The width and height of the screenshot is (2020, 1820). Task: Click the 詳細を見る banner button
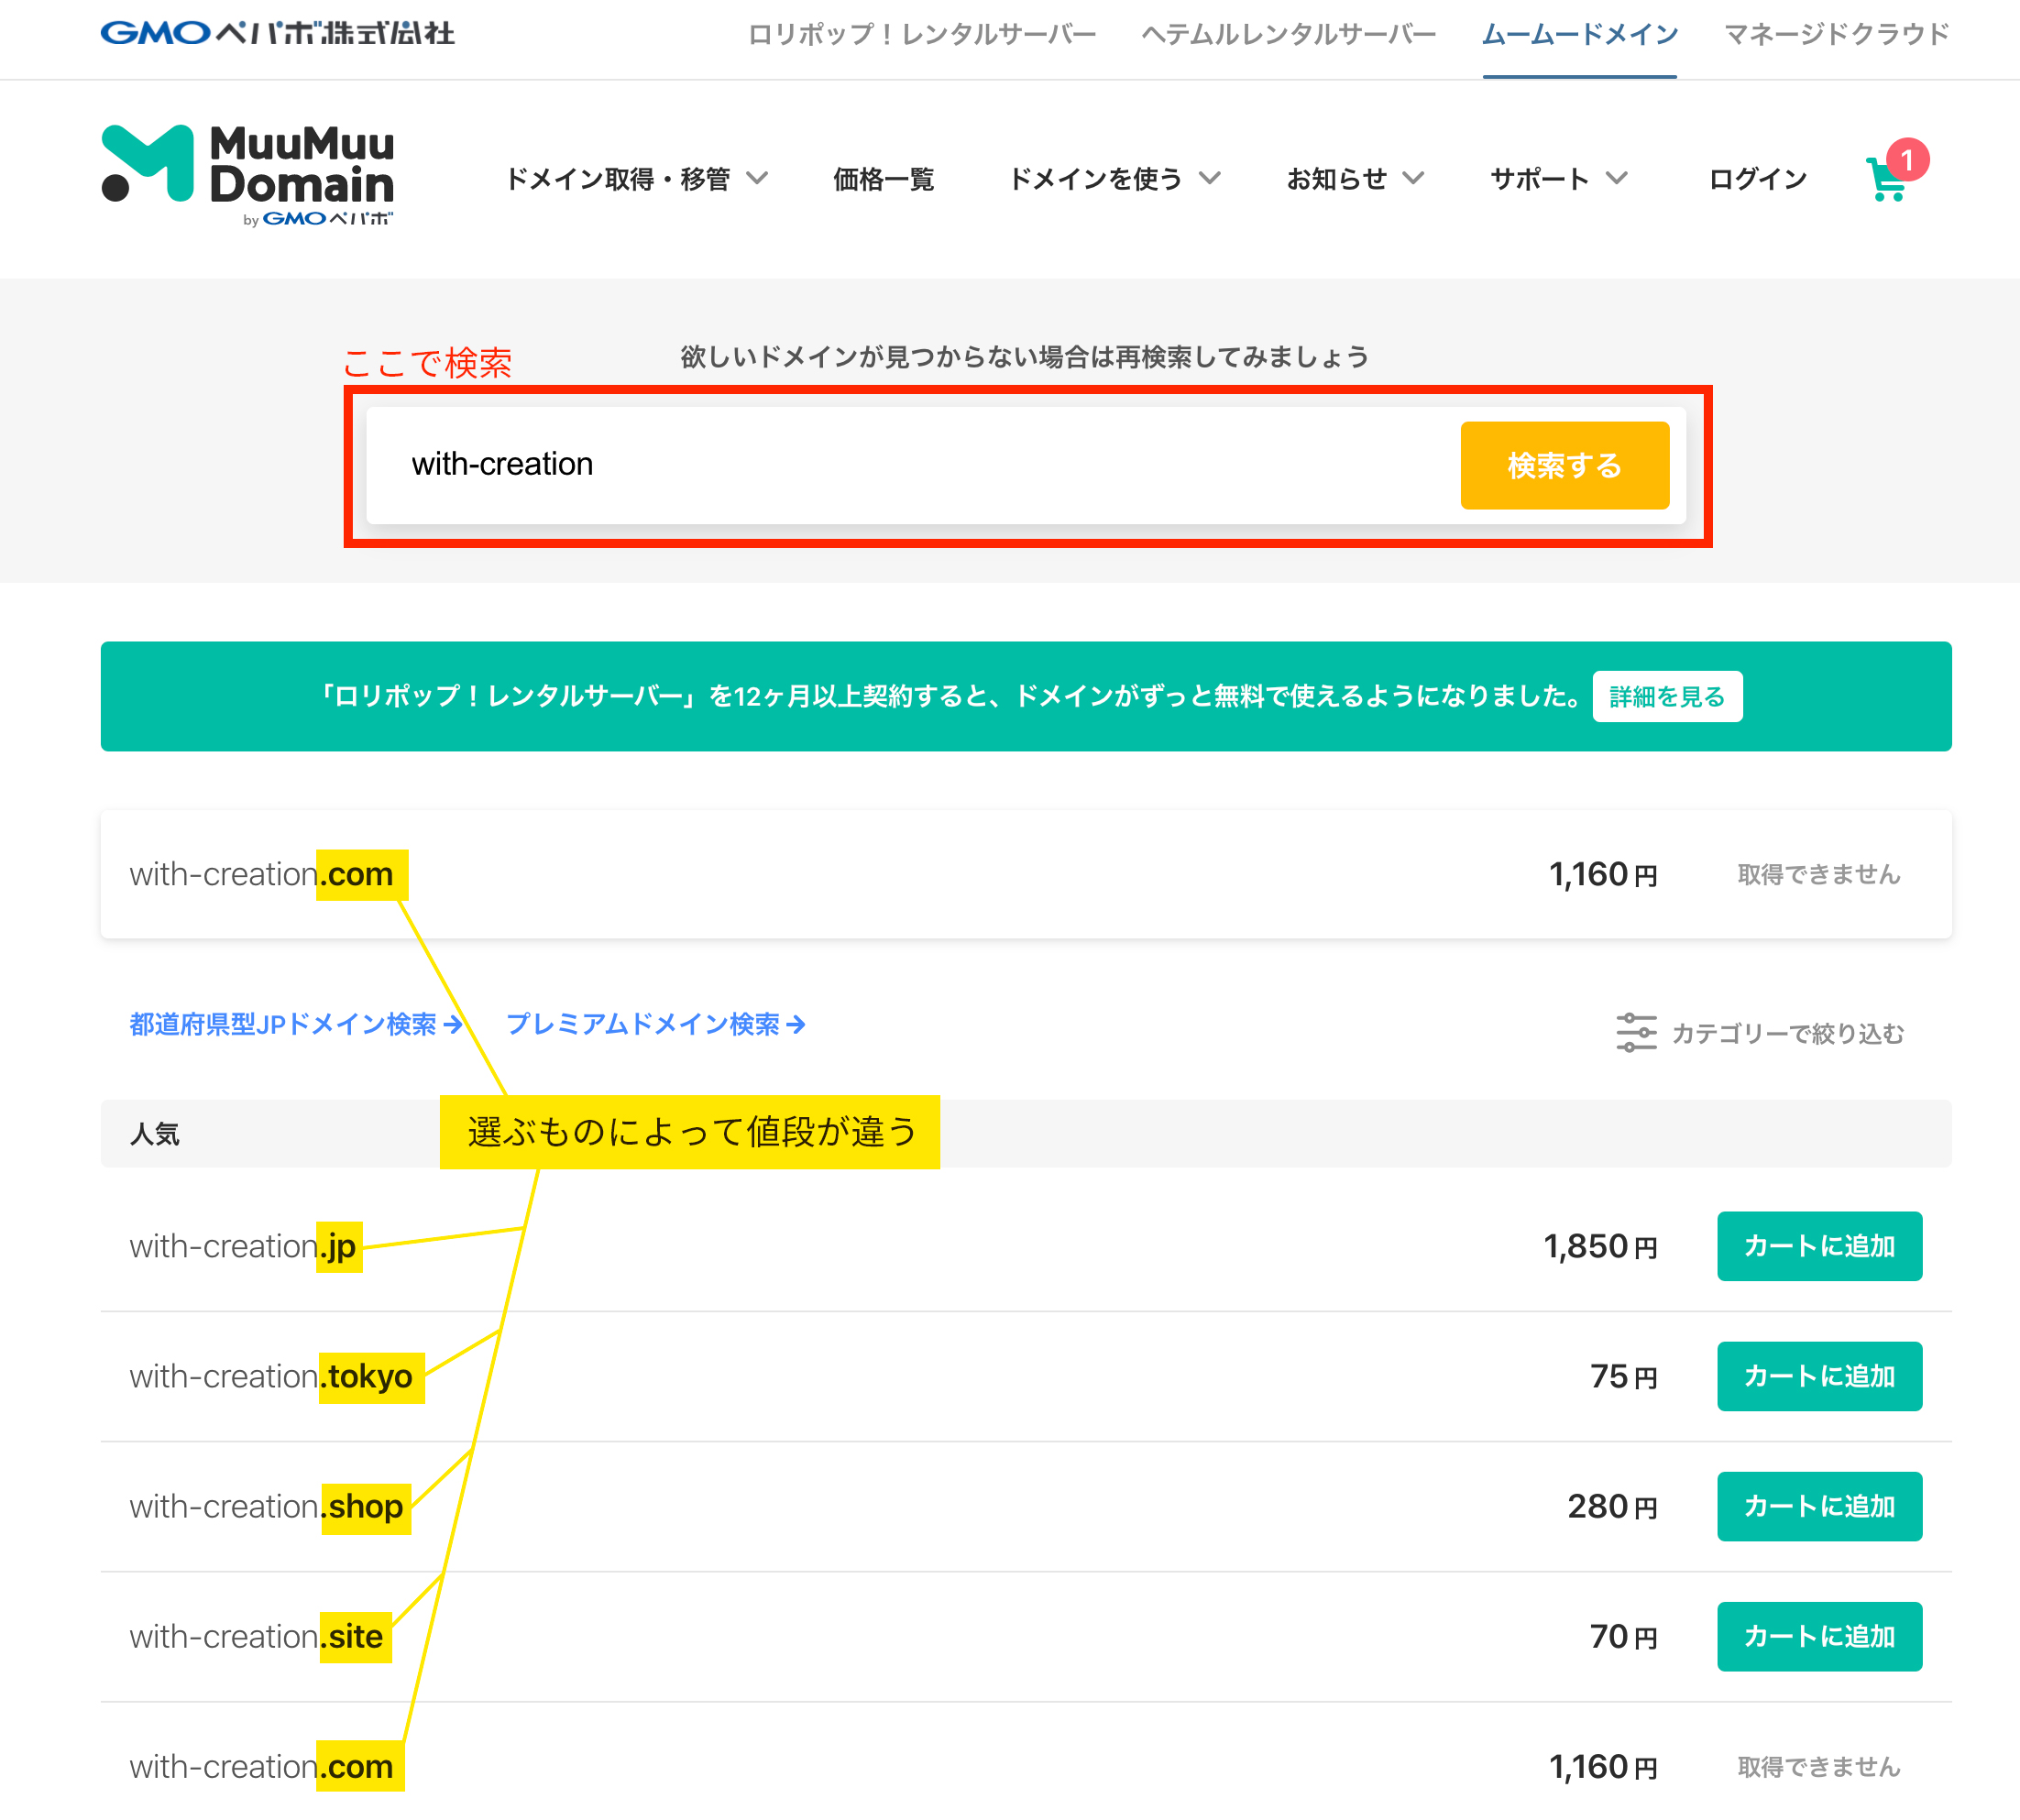[1666, 696]
